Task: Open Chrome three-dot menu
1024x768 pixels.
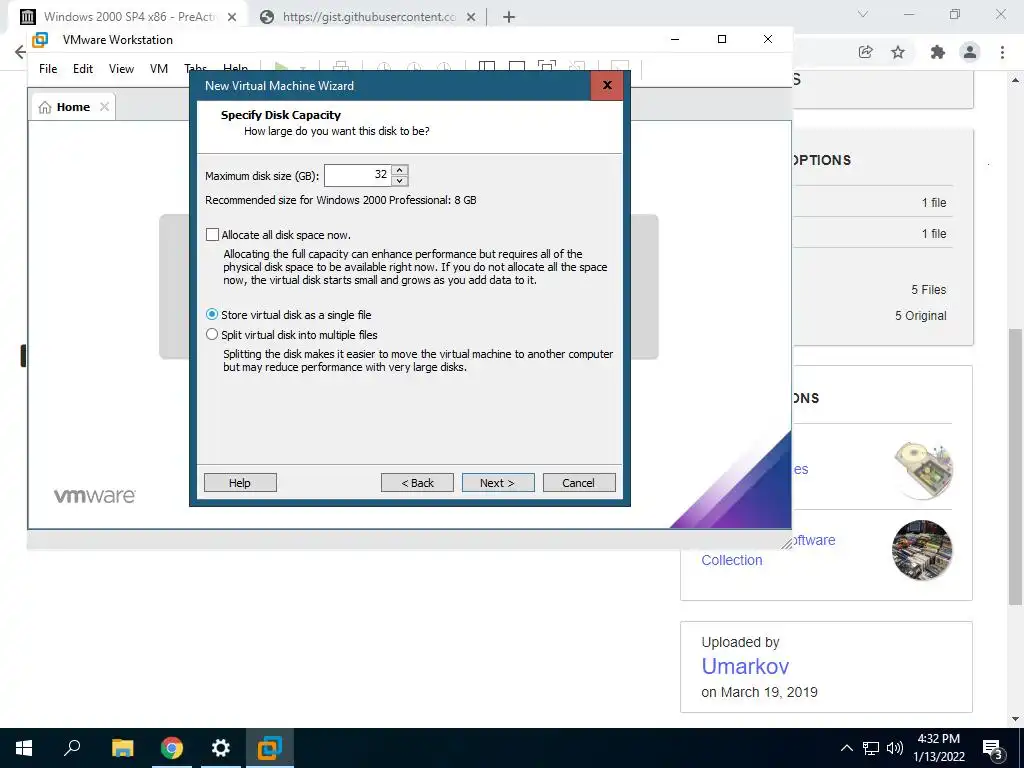Action: coord(1002,52)
